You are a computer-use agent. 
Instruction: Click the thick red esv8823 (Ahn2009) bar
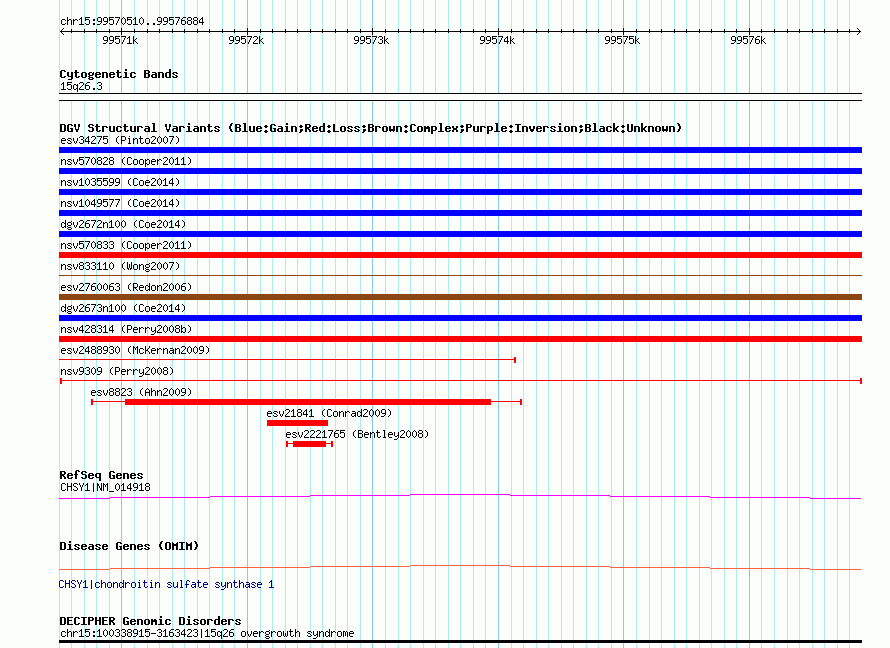click(308, 402)
